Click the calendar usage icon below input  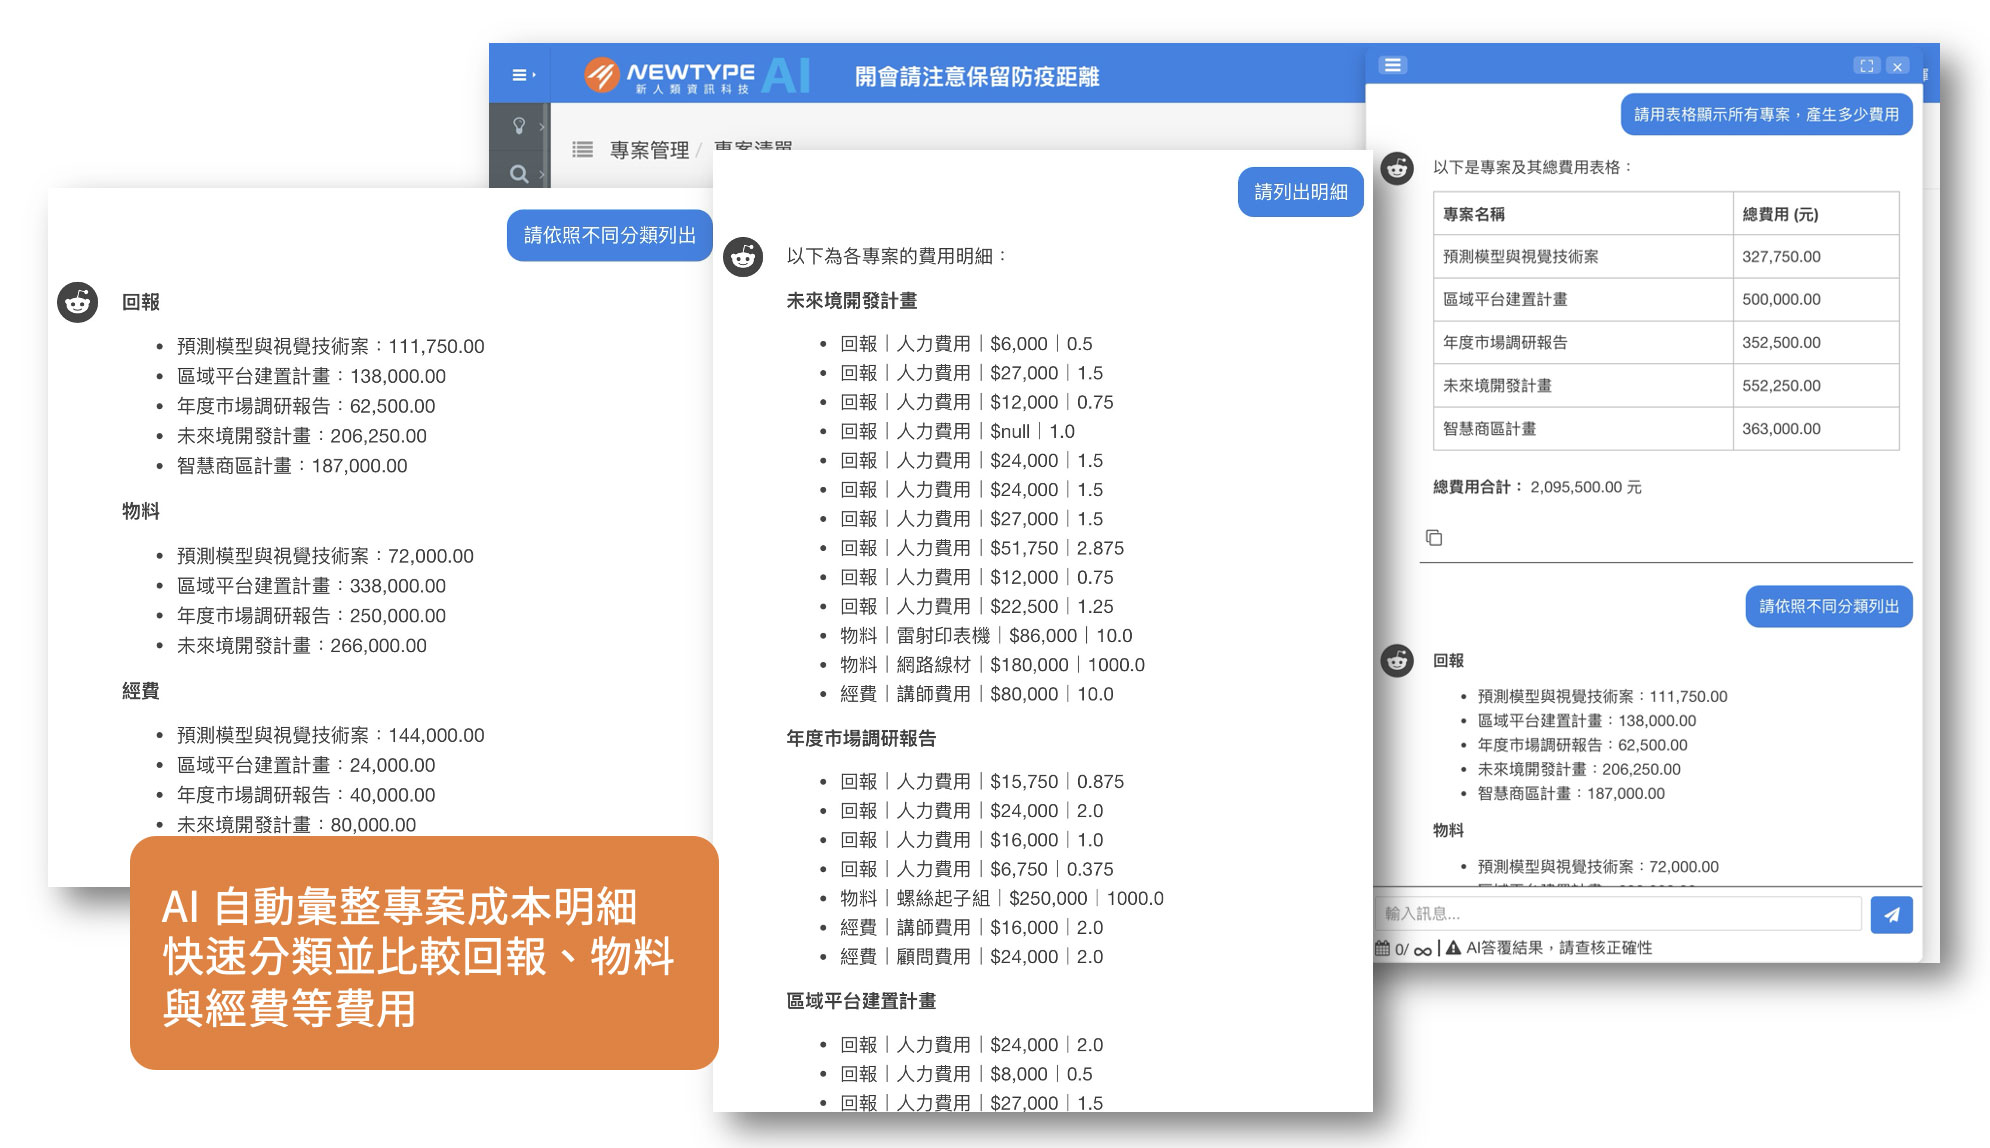[1382, 948]
